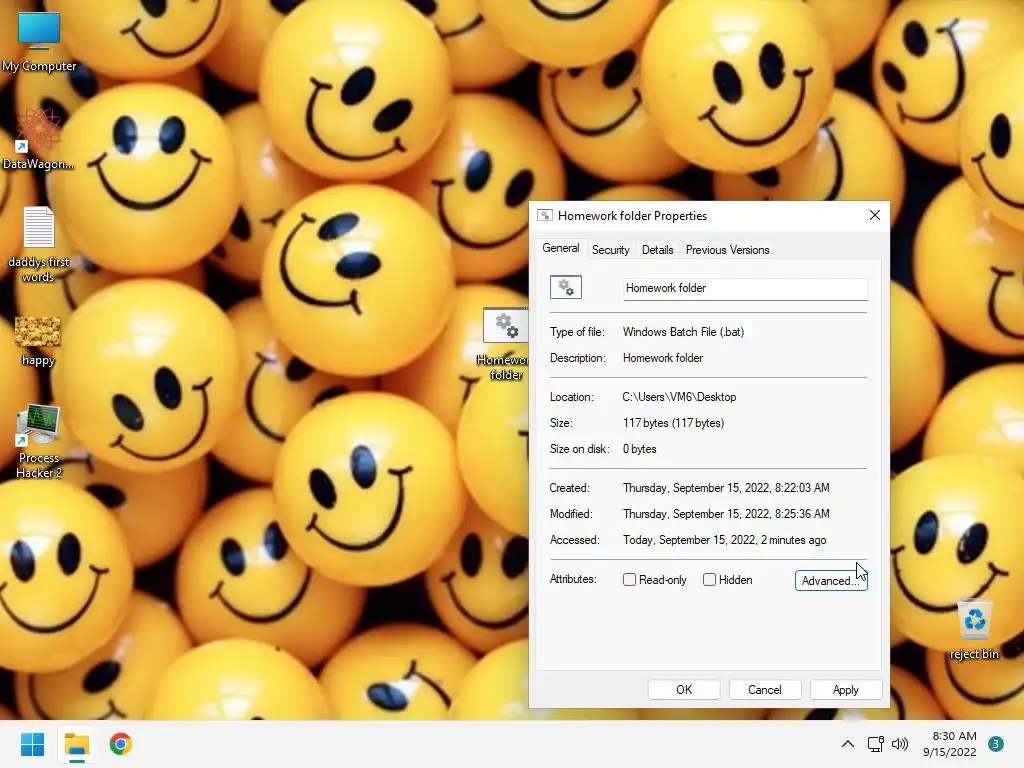Click the size value '117 bytes (117 bytes)'

click(x=673, y=423)
